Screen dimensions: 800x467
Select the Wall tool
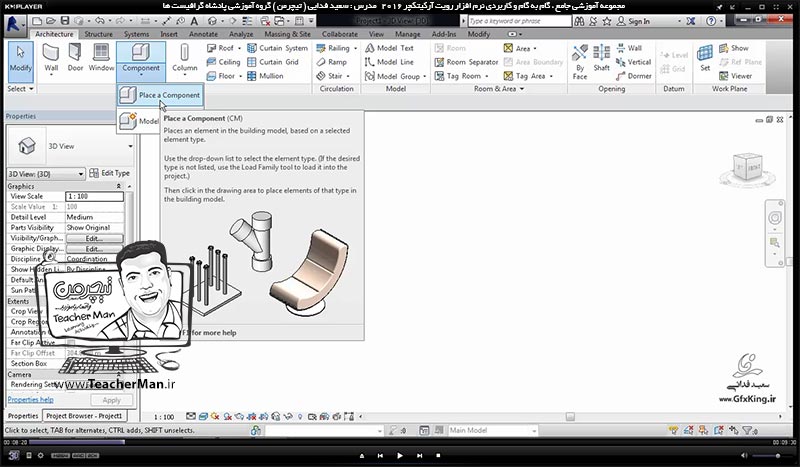point(51,59)
